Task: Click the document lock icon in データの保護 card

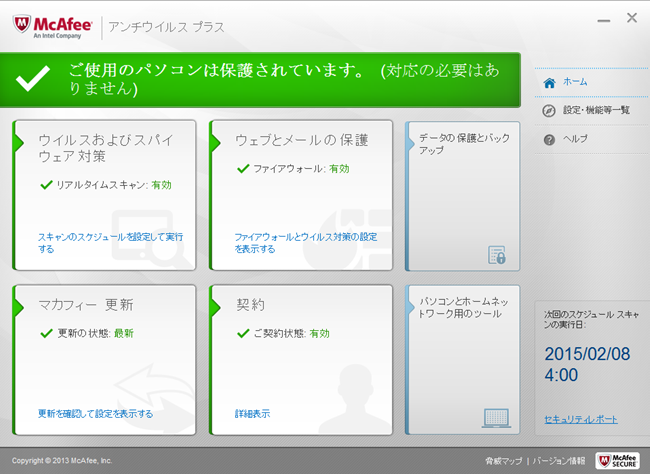Action: pos(497,255)
